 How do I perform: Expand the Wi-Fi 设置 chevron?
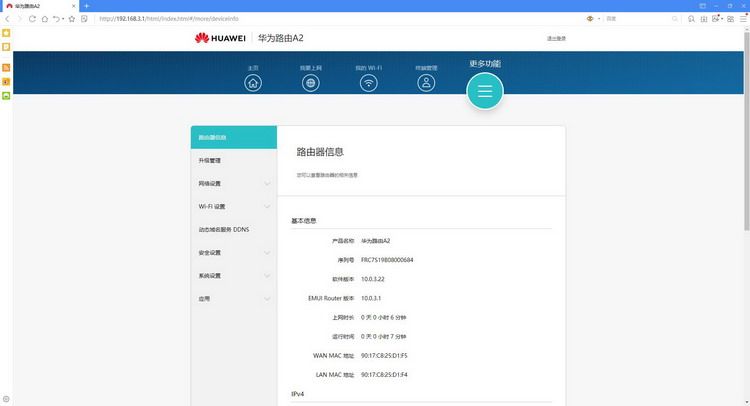pos(267,207)
